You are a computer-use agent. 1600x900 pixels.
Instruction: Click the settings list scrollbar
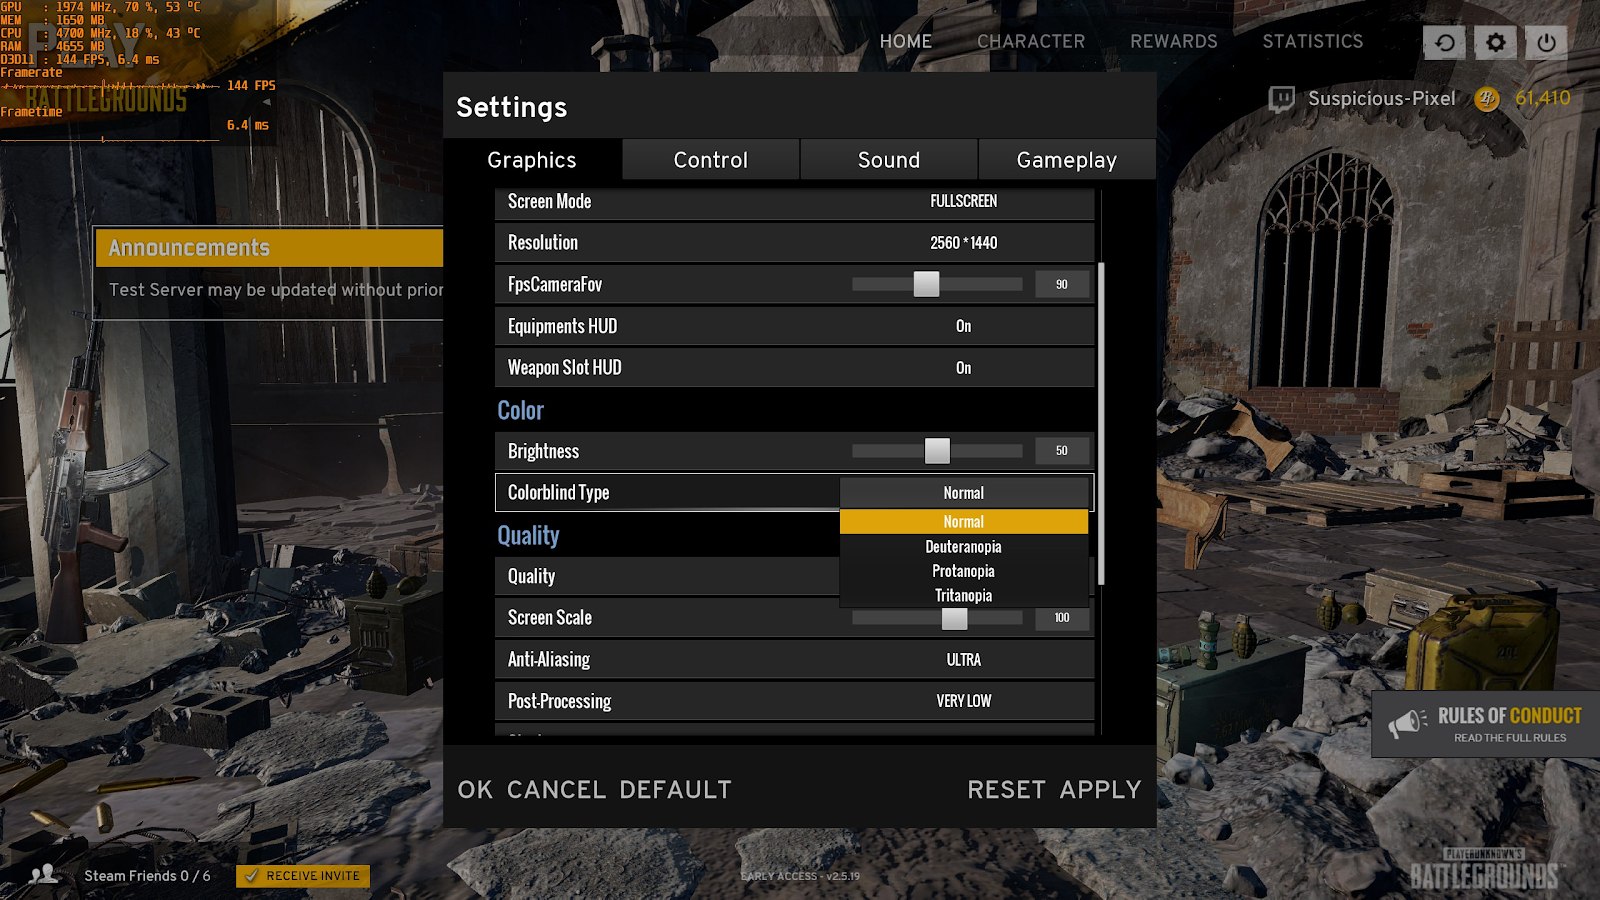coord(1101,424)
